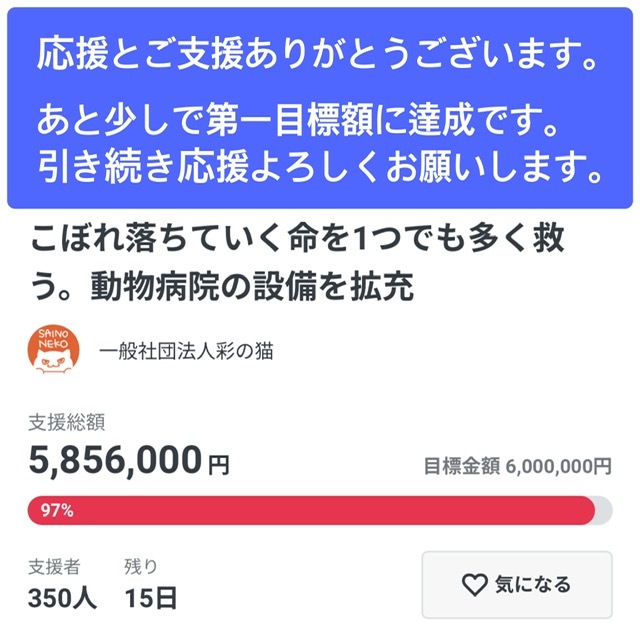Click the gray unfilled end of the progress bar
This screenshot has height=640, width=640.
pos(603,510)
